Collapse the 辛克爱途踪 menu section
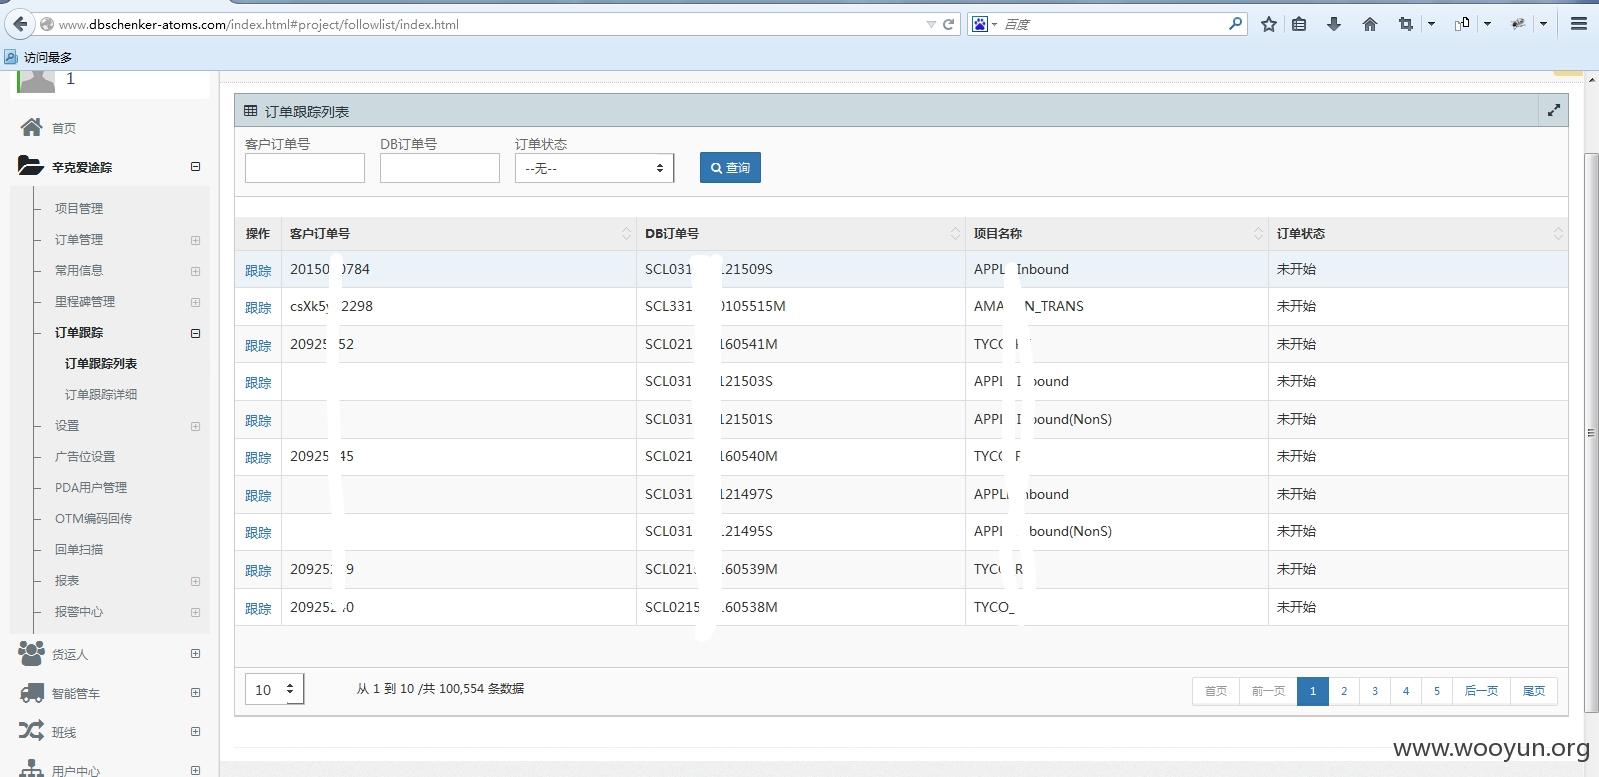Viewport: 1599px width, 777px height. click(195, 167)
